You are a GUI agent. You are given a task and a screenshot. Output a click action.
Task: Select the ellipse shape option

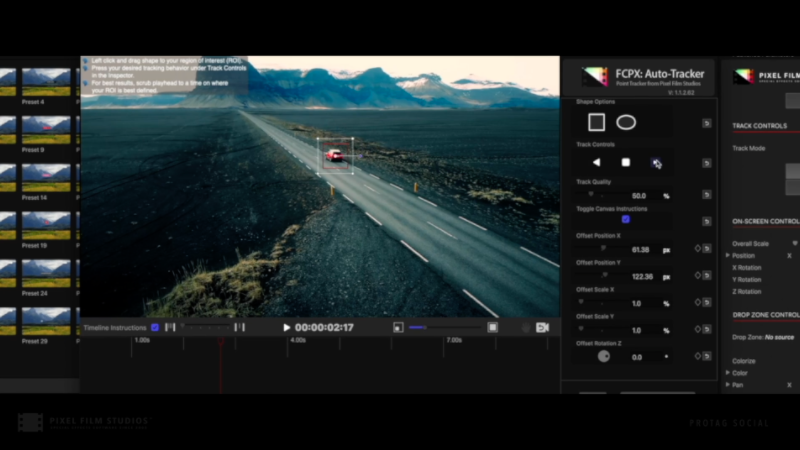(x=626, y=122)
